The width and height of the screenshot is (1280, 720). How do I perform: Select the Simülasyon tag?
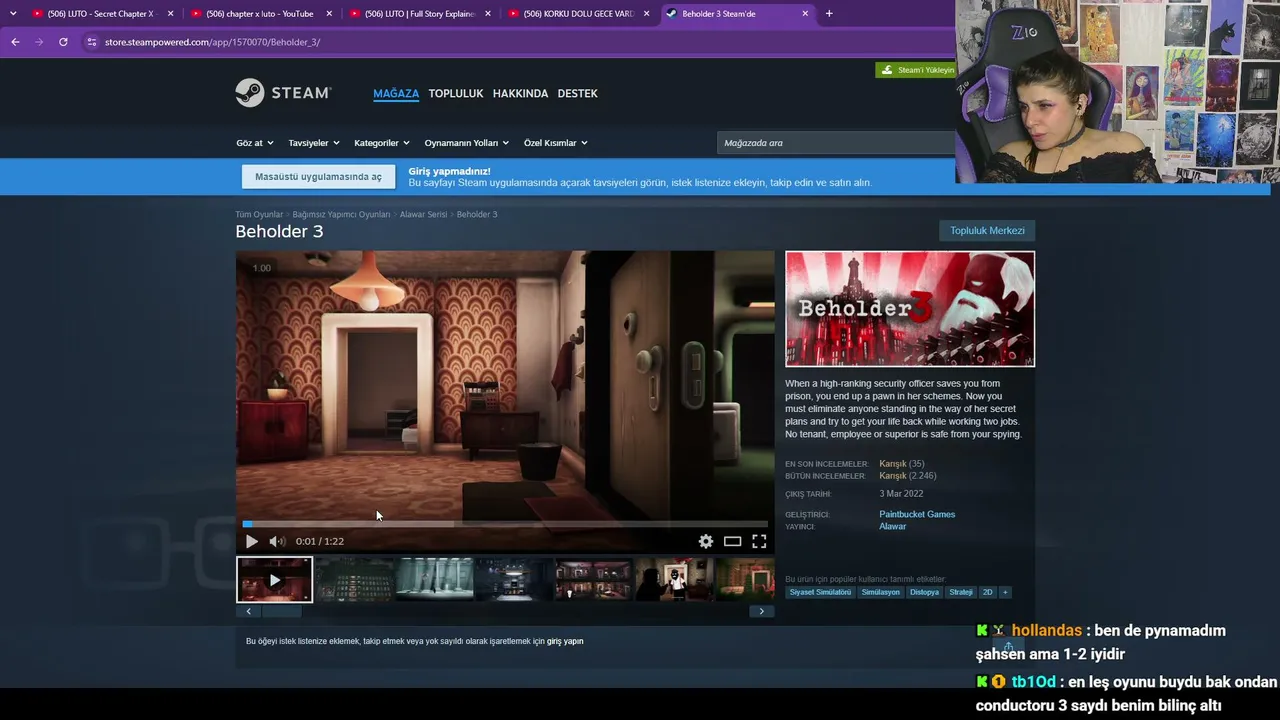(x=881, y=592)
